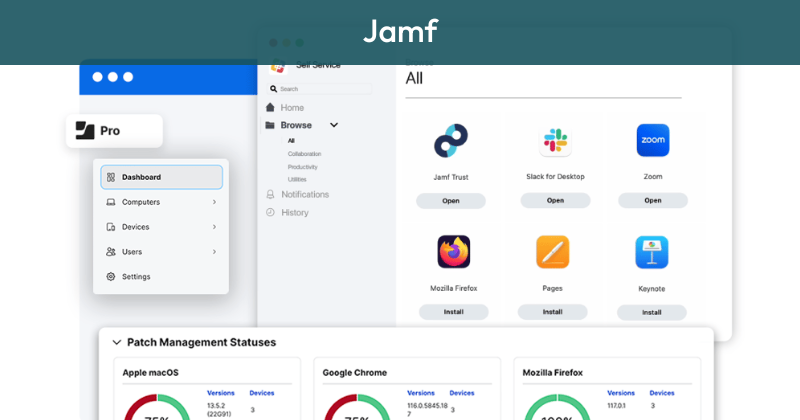Click the Dashboard grid icon

coord(111,177)
